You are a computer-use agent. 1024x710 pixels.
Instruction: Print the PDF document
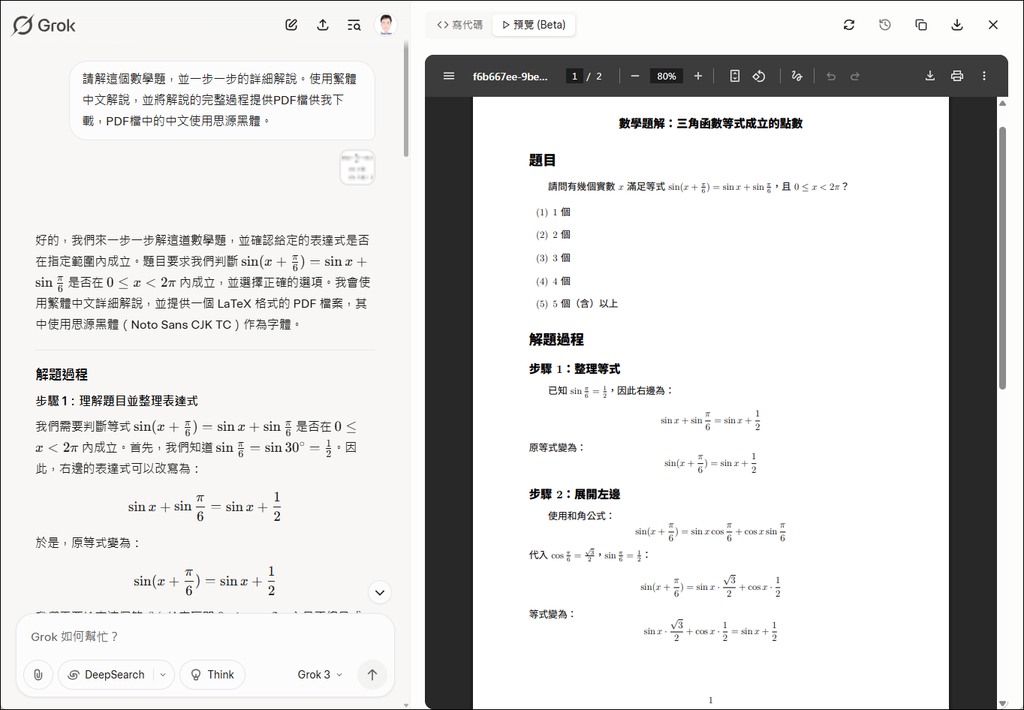click(957, 76)
